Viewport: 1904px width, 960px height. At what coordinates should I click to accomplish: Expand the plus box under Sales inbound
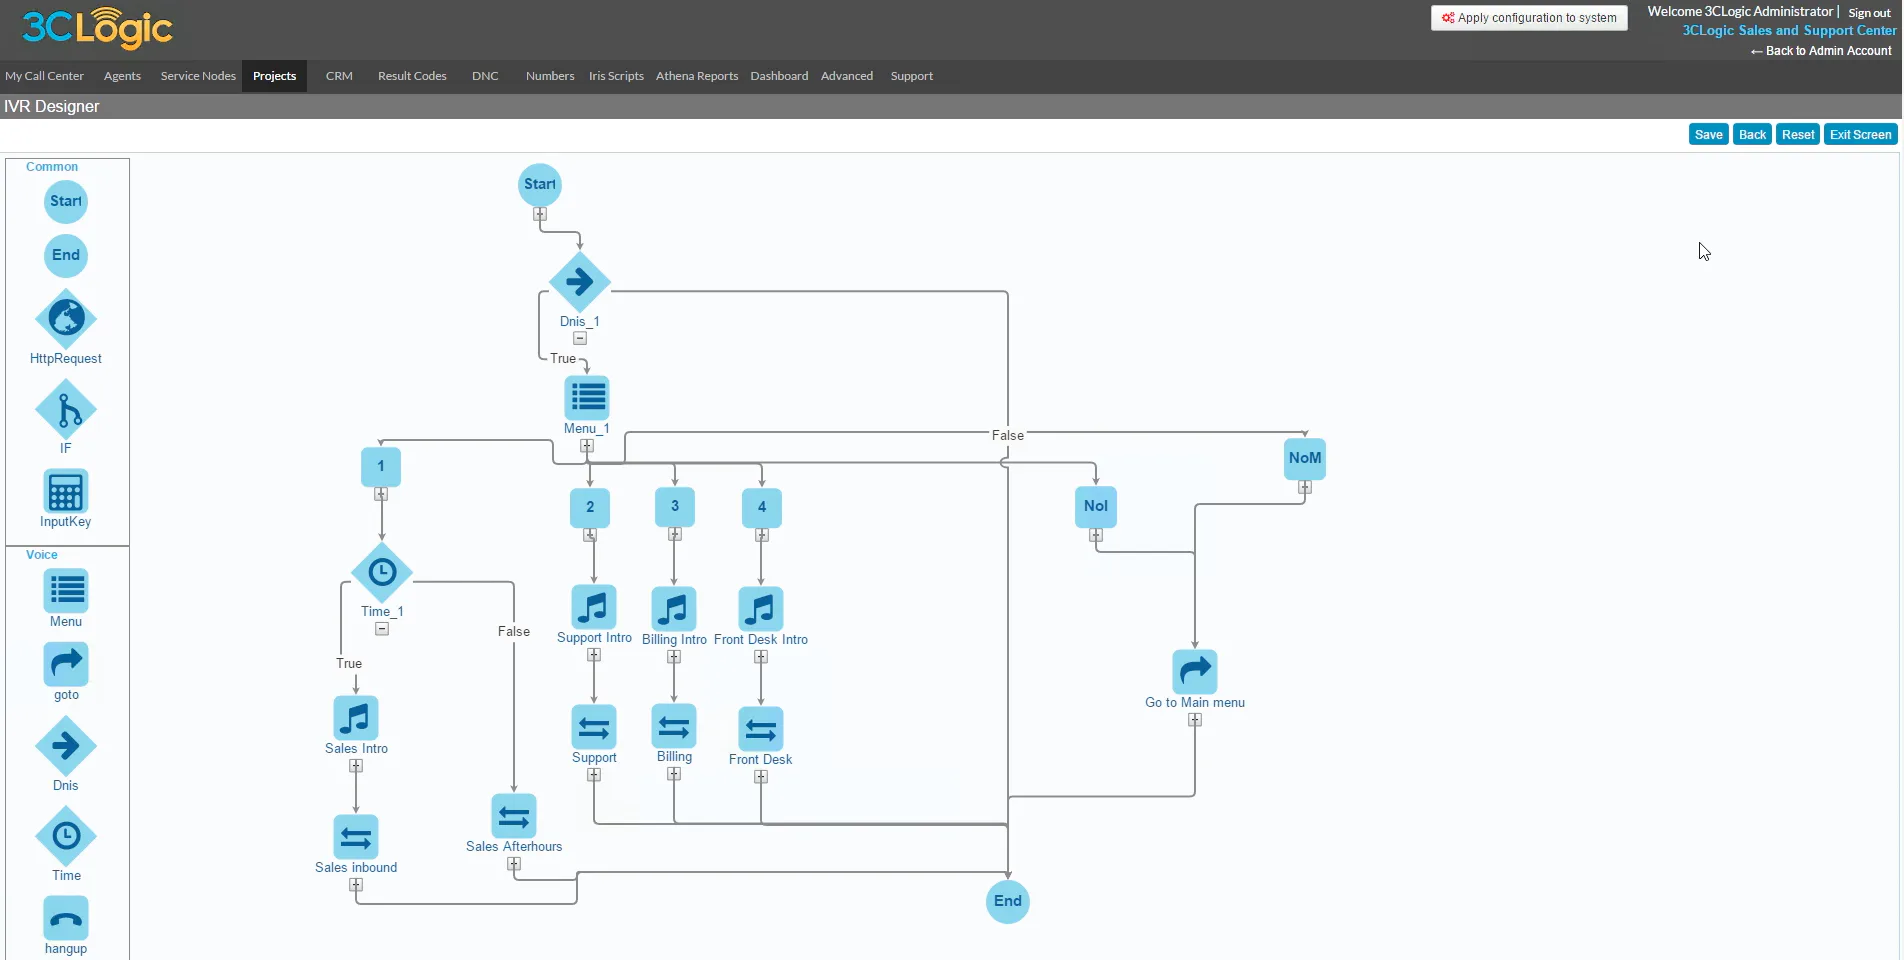tap(356, 885)
